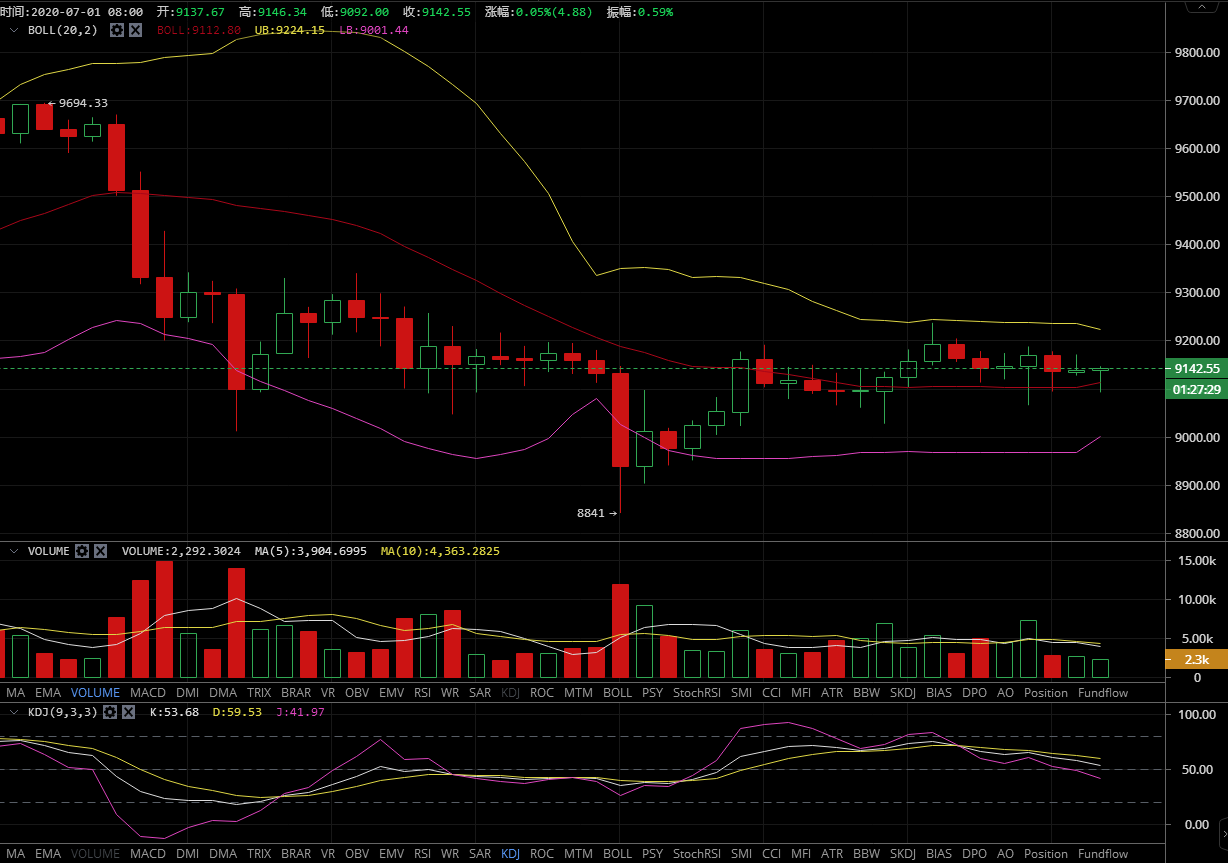Choose Fundflow in the bottom indicator row
Image resolution: width=1228 pixels, height=863 pixels.
pos(1102,854)
